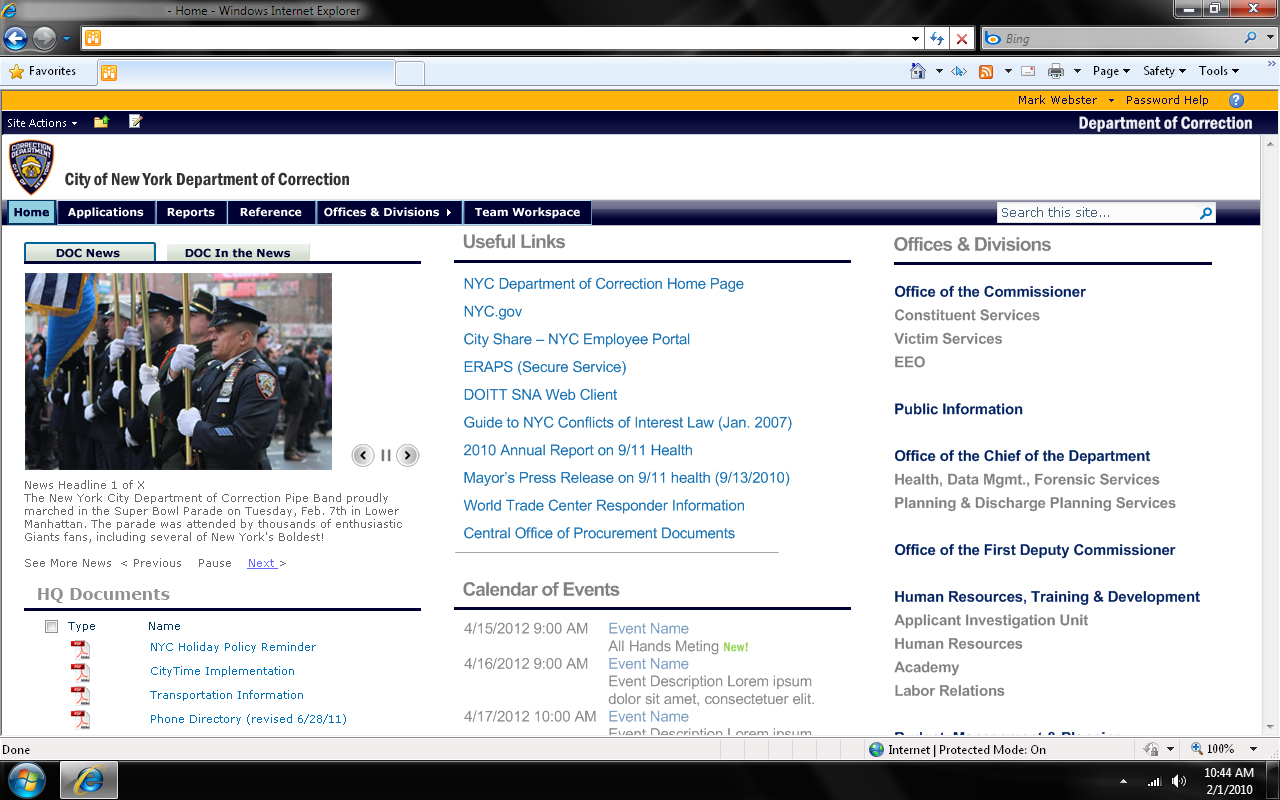Viewport: 1280px width, 800px height.
Task: Click the password help question mark icon
Action: (1236, 100)
